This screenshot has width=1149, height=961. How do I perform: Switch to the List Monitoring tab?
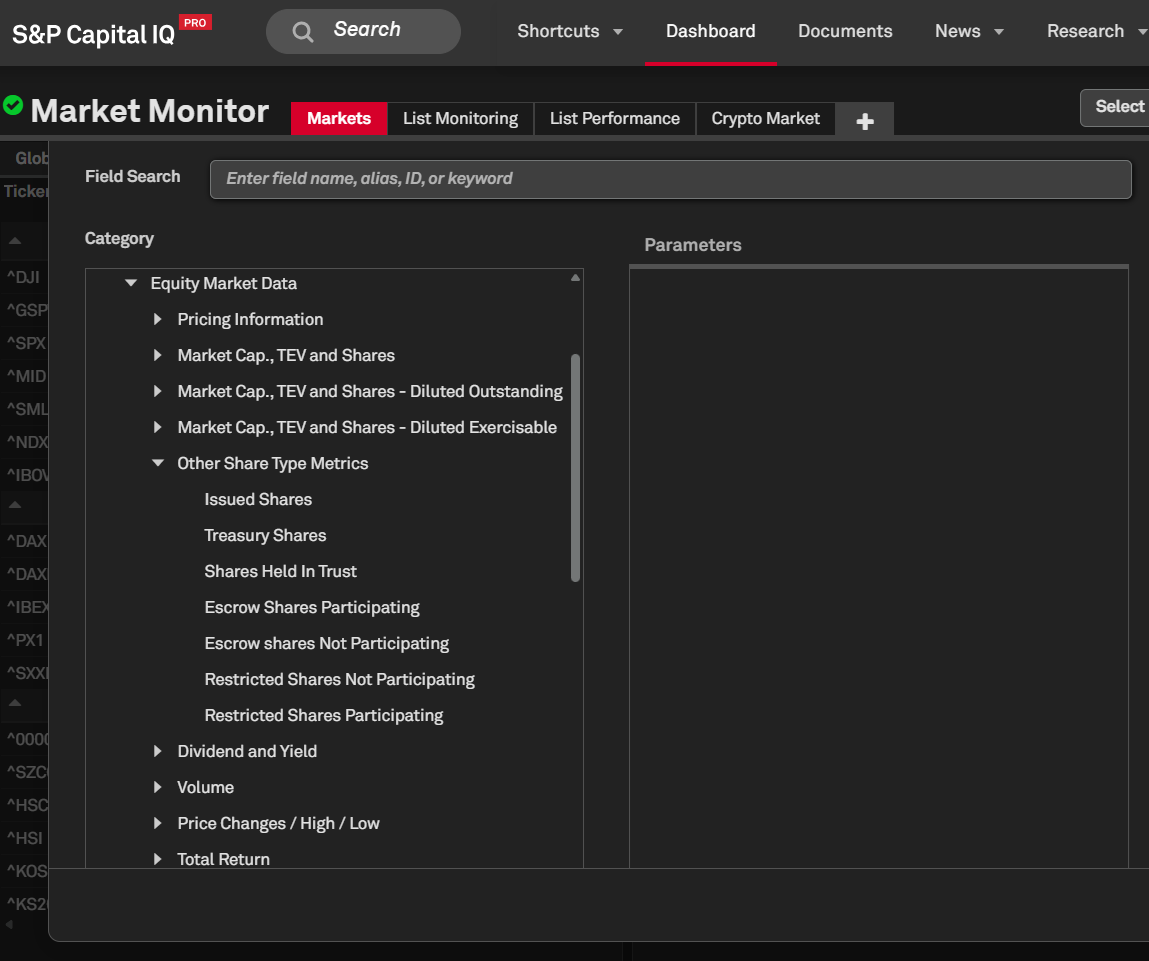[460, 119]
